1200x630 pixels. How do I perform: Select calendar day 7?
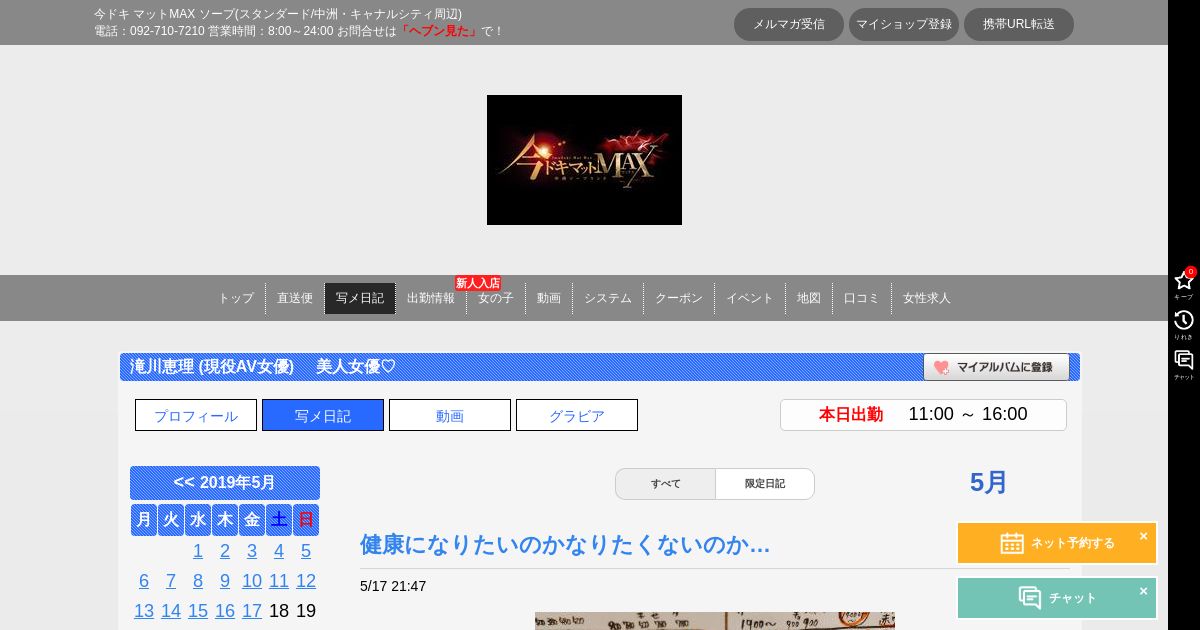(x=171, y=581)
